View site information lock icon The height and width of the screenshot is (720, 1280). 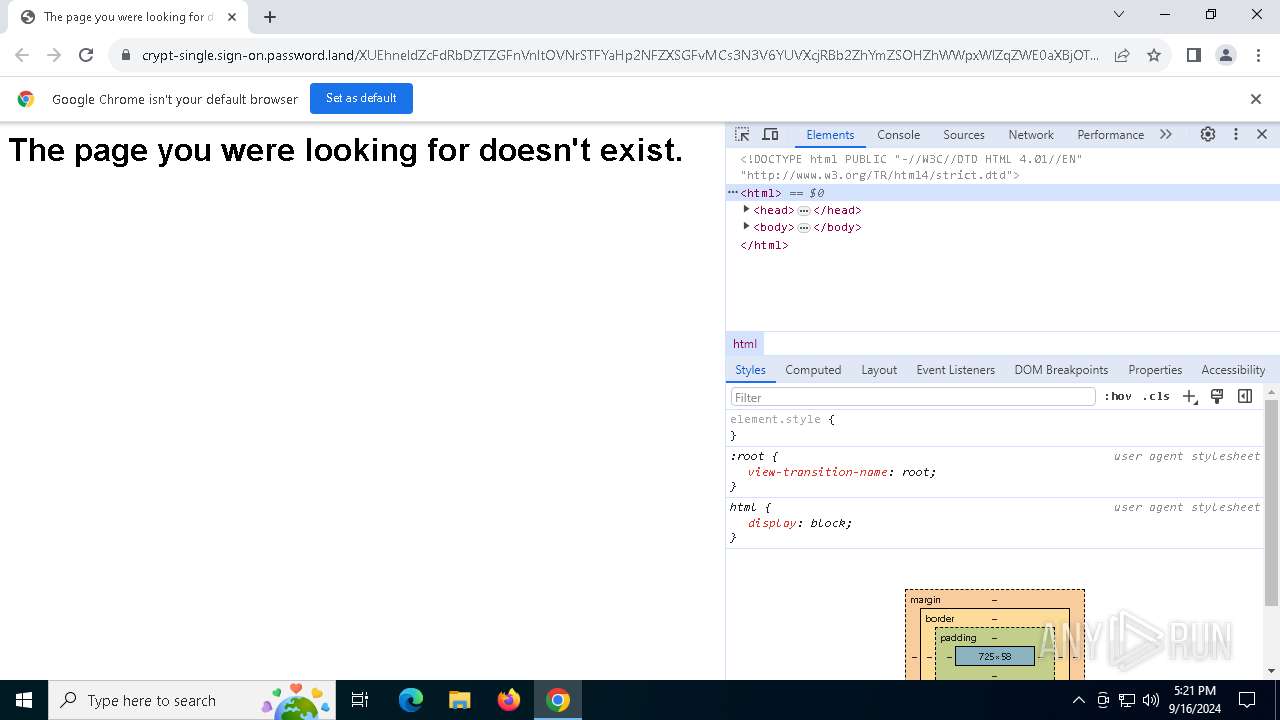pos(125,55)
